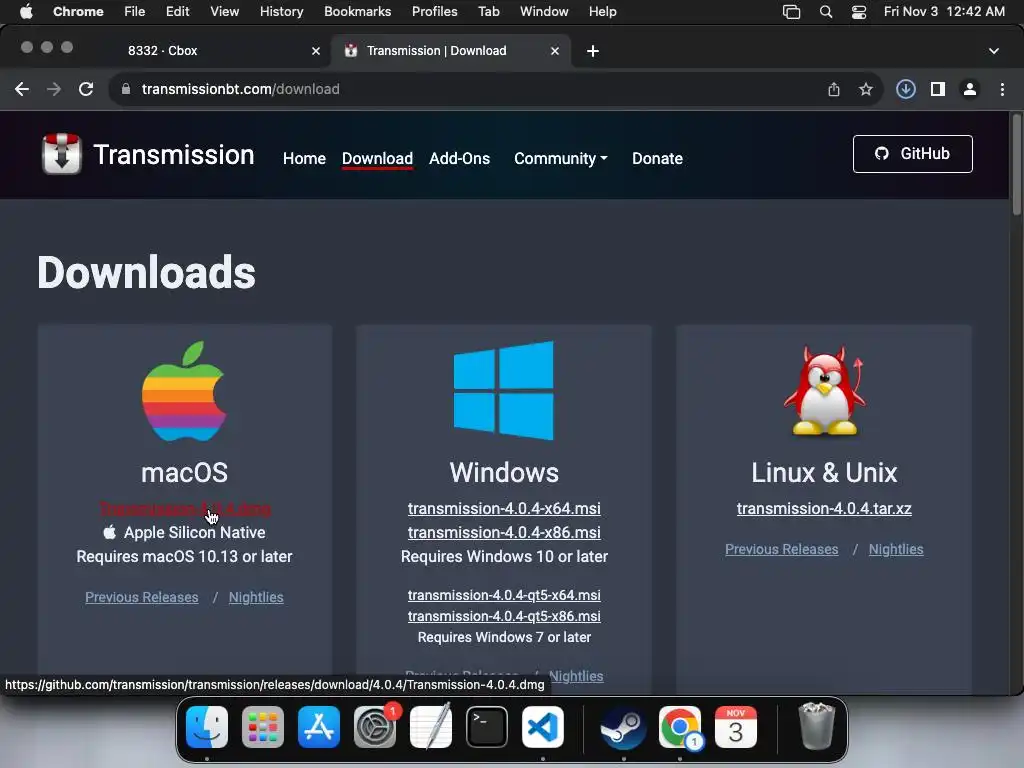Click the blue Windows logo
Viewport: 1024px width, 768px height.
pos(504,391)
